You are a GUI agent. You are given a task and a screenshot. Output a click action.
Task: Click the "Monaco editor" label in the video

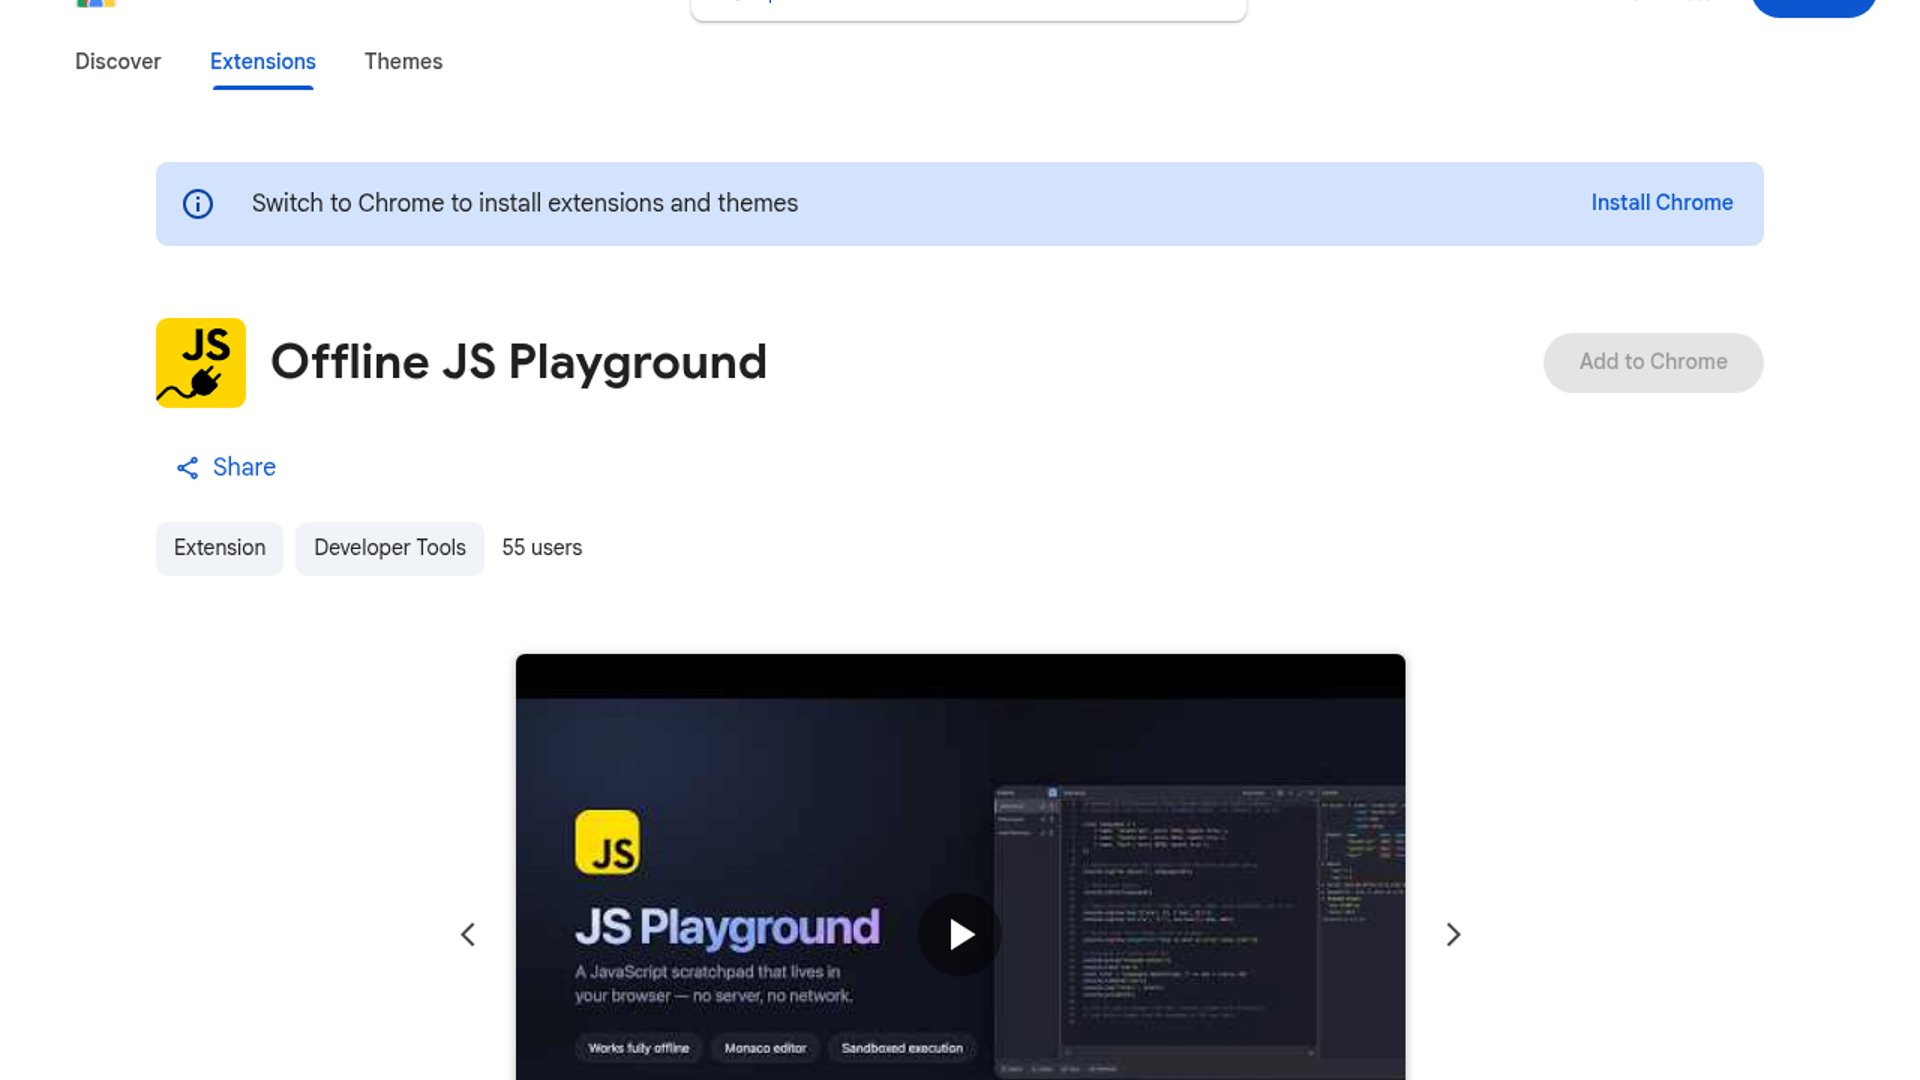click(x=765, y=1048)
